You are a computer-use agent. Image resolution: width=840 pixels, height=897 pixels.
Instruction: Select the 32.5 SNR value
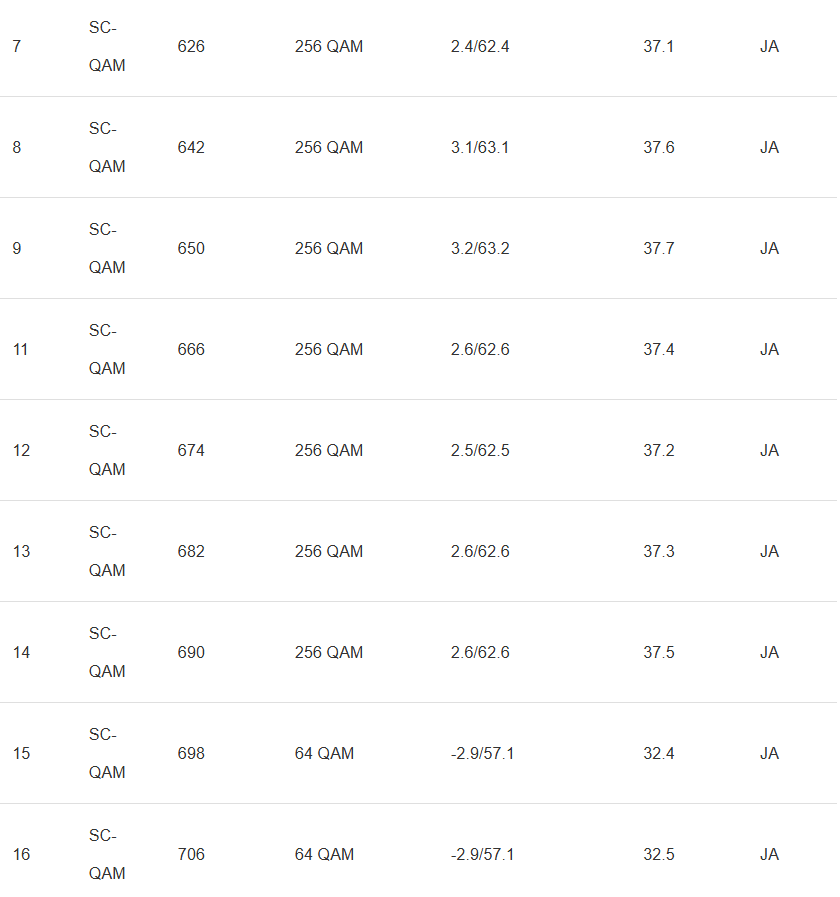pos(658,855)
